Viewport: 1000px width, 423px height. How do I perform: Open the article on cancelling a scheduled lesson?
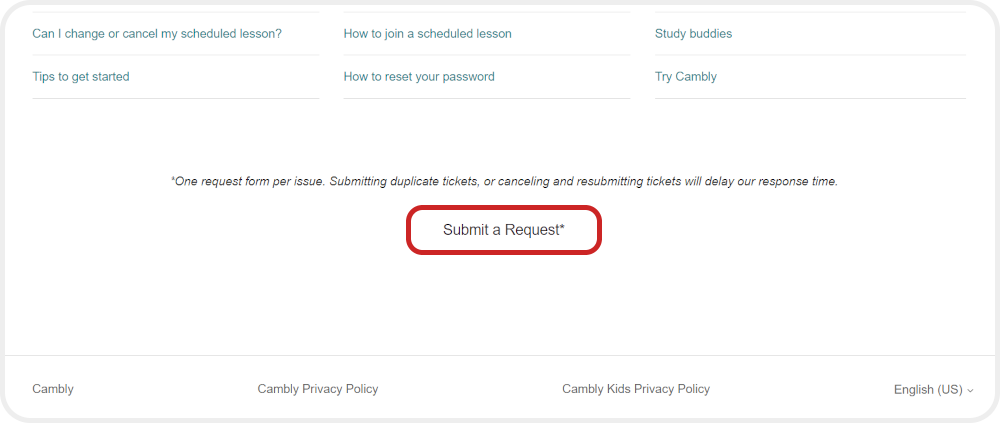157,34
